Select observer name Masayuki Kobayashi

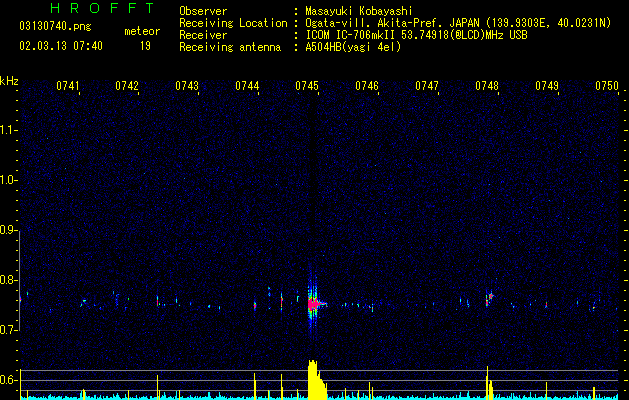click(359, 11)
